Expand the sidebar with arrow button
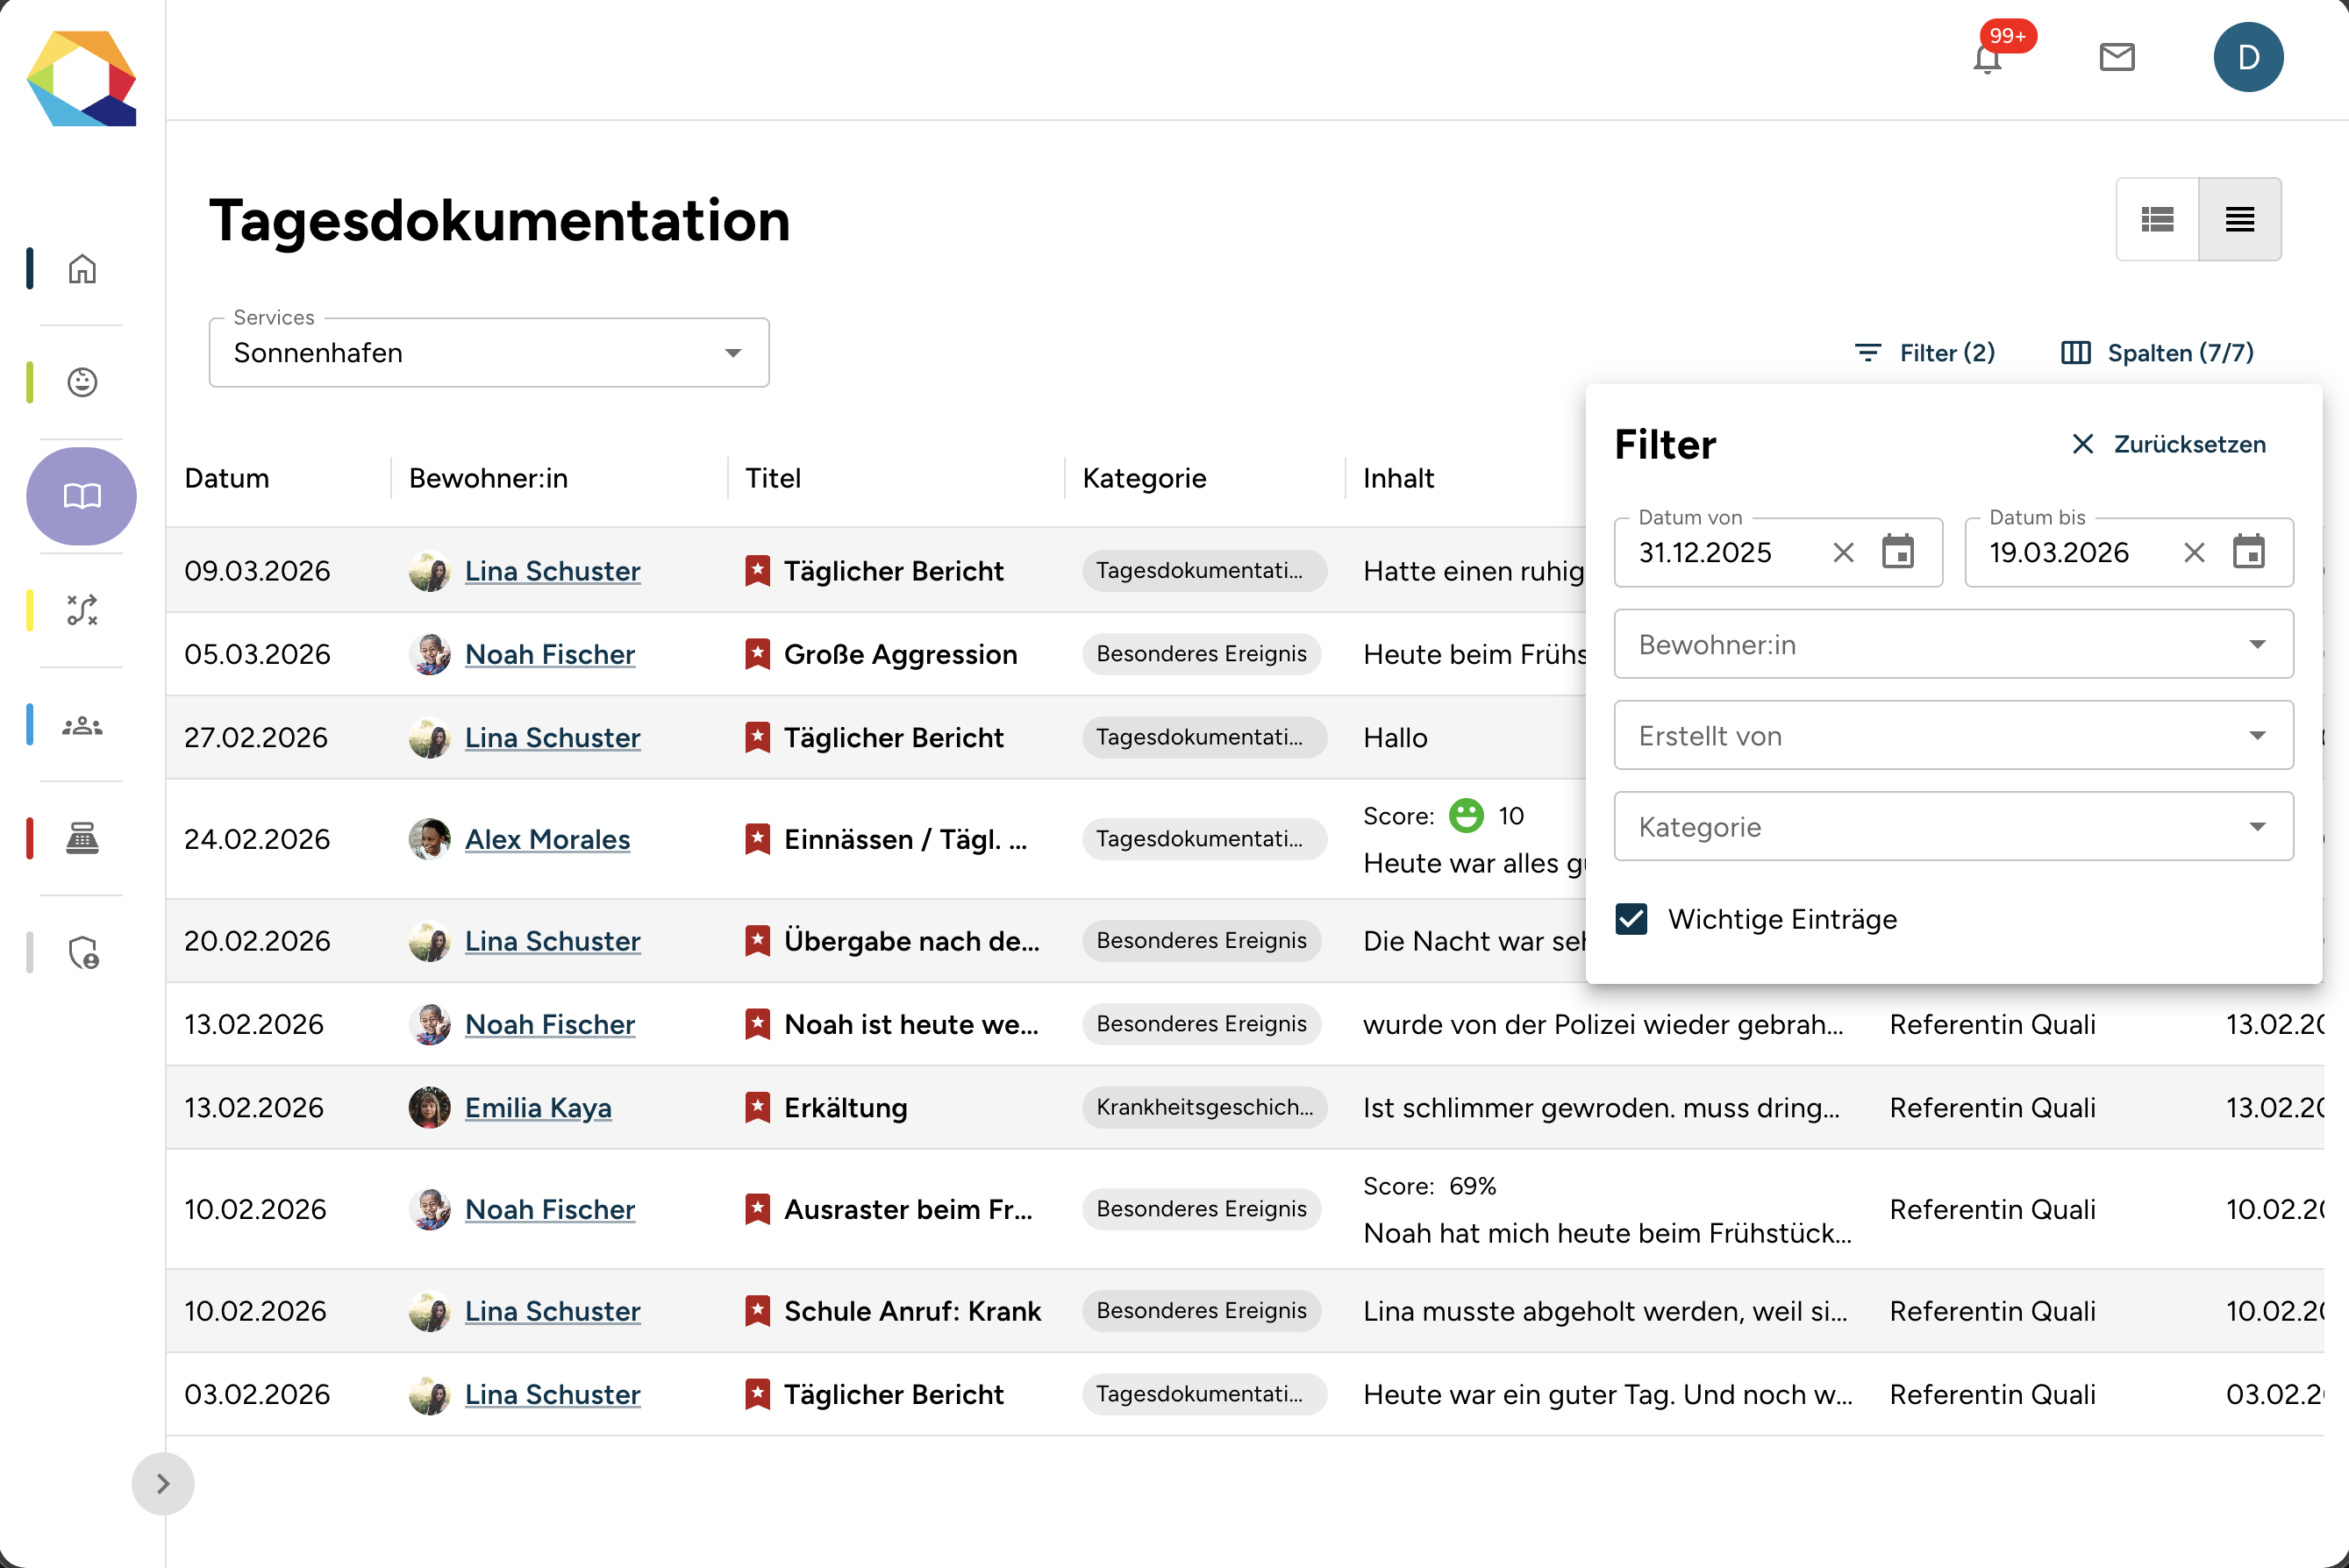Viewport: 2349px width, 1568px height. pyautogui.click(x=163, y=1483)
